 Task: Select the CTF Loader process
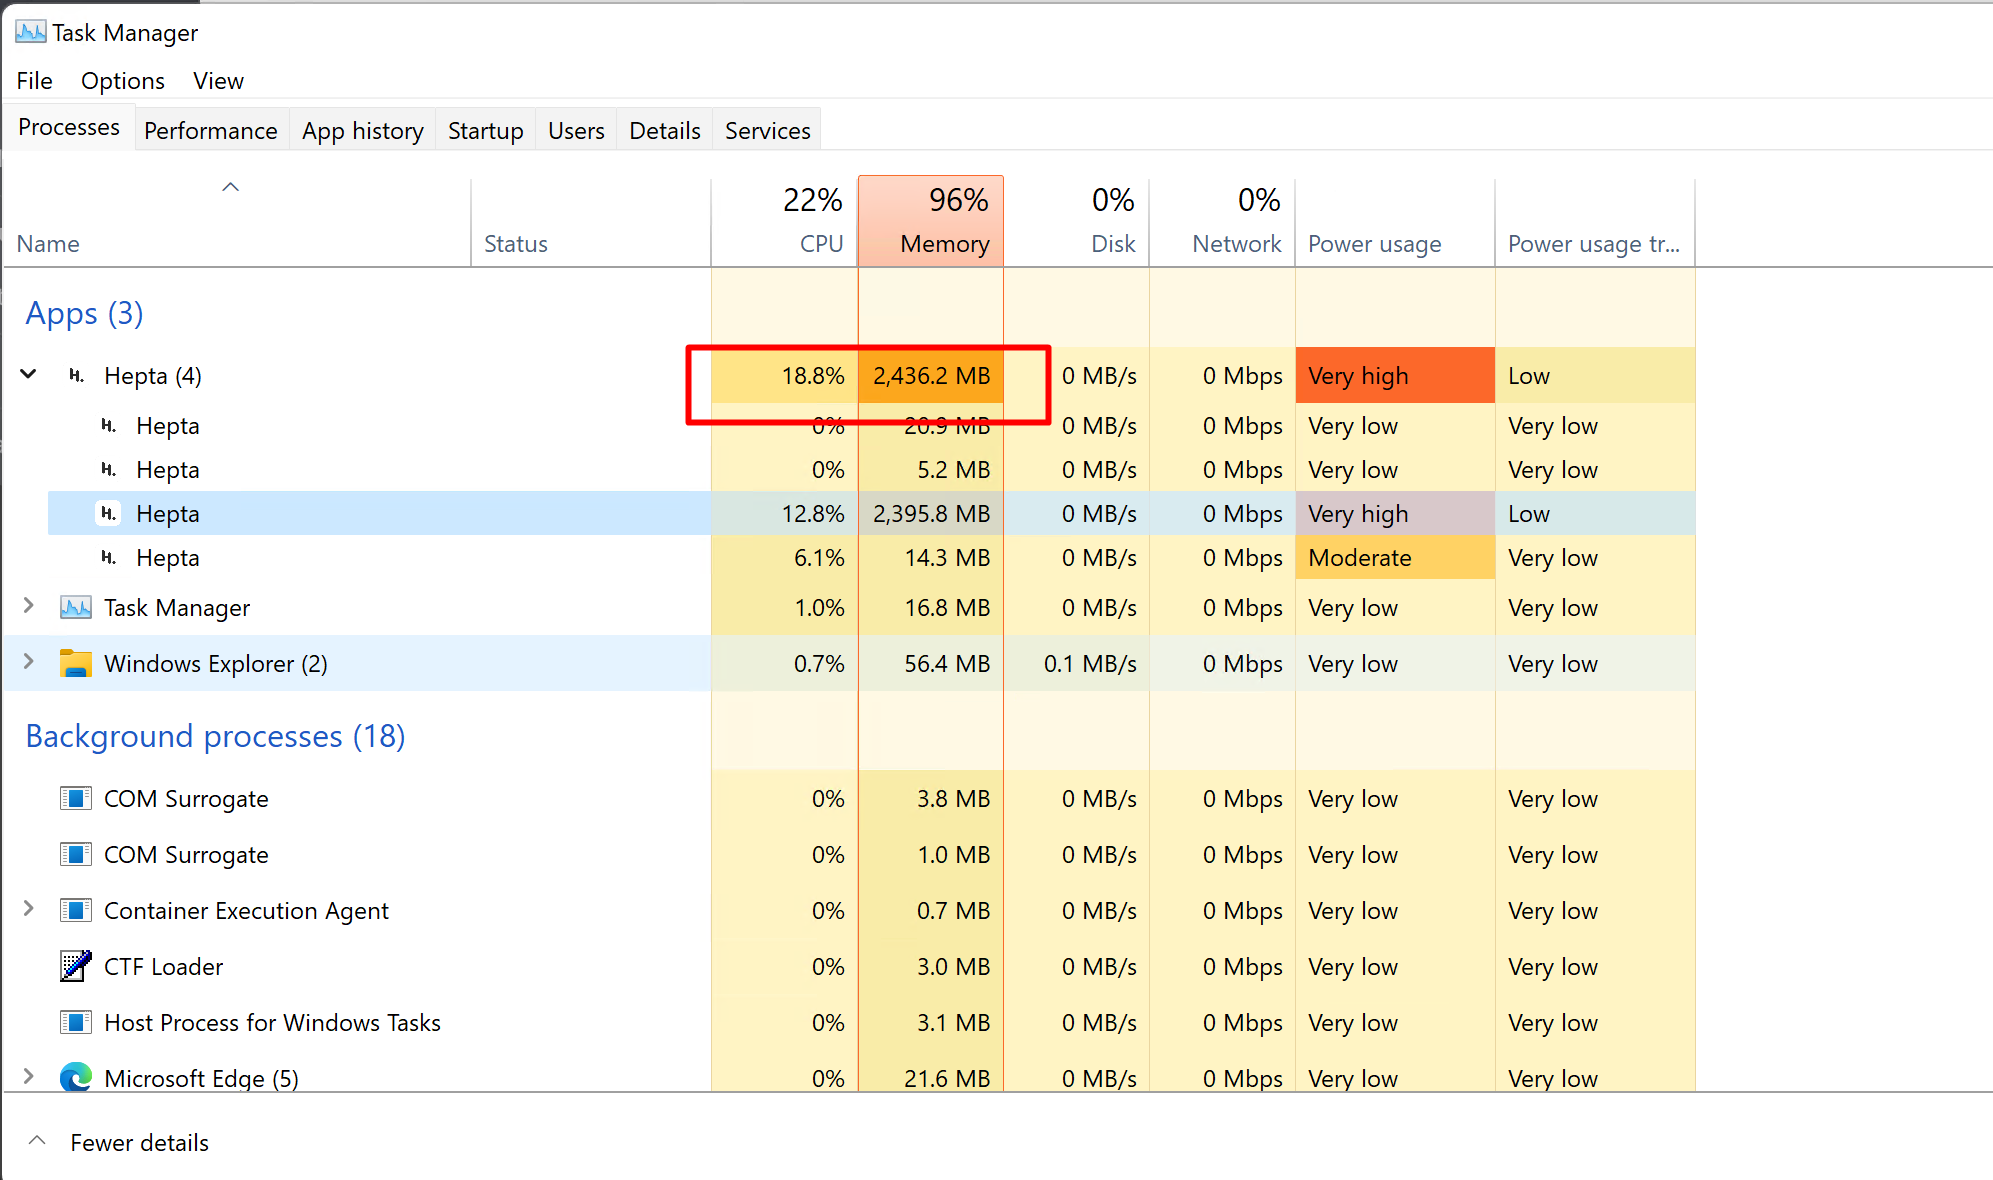(x=164, y=967)
